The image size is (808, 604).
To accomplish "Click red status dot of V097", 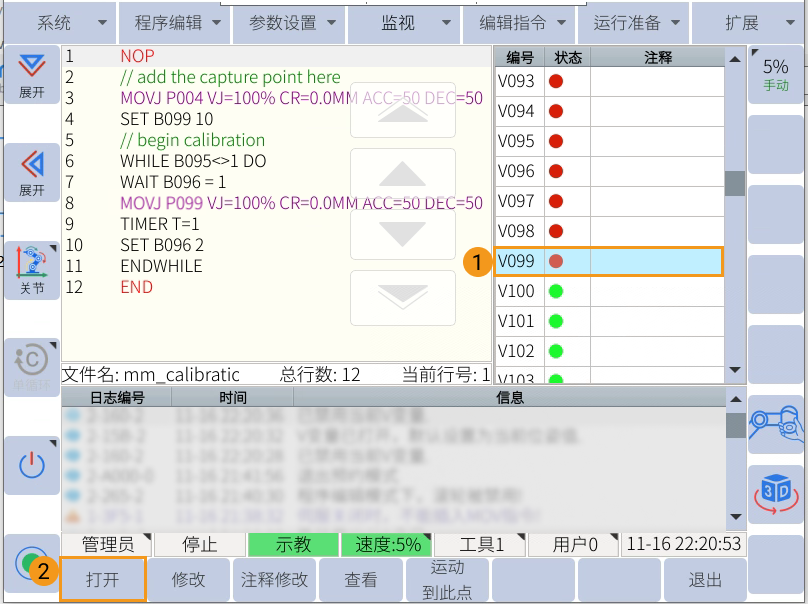I will click(x=556, y=201).
